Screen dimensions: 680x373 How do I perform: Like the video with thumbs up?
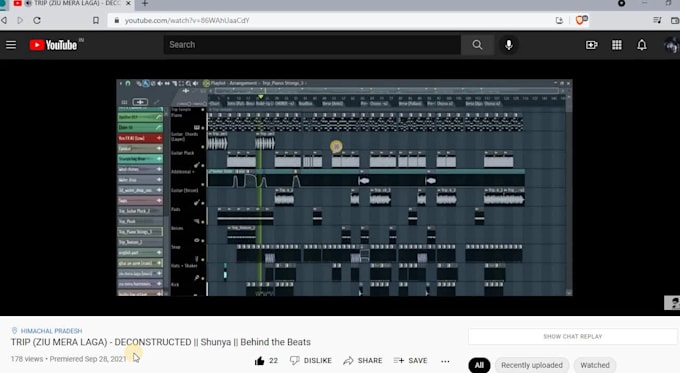pyautogui.click(x=260, y=360)
